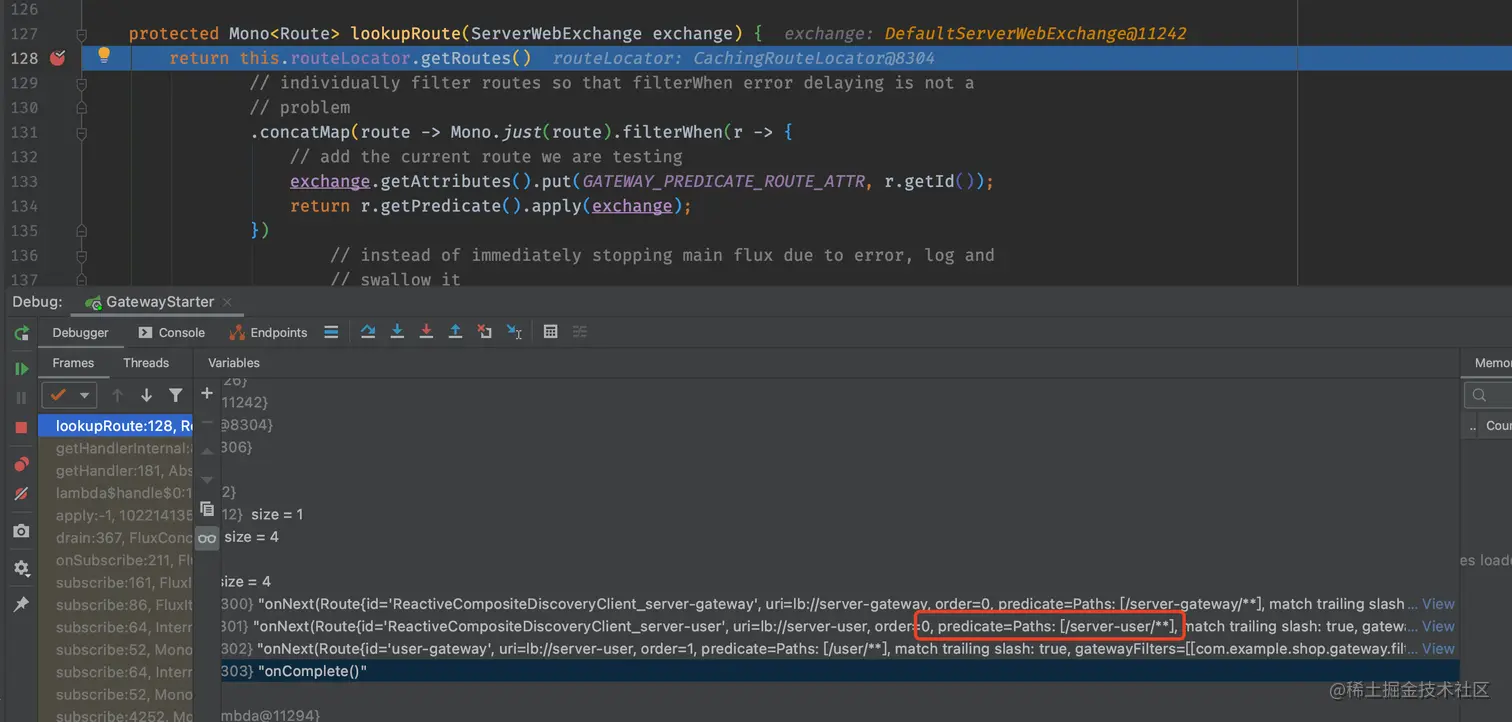Screen dimensions: 1512x722
Task: Rerun the GatewayStarter debug session
Action: click(21, 333)
